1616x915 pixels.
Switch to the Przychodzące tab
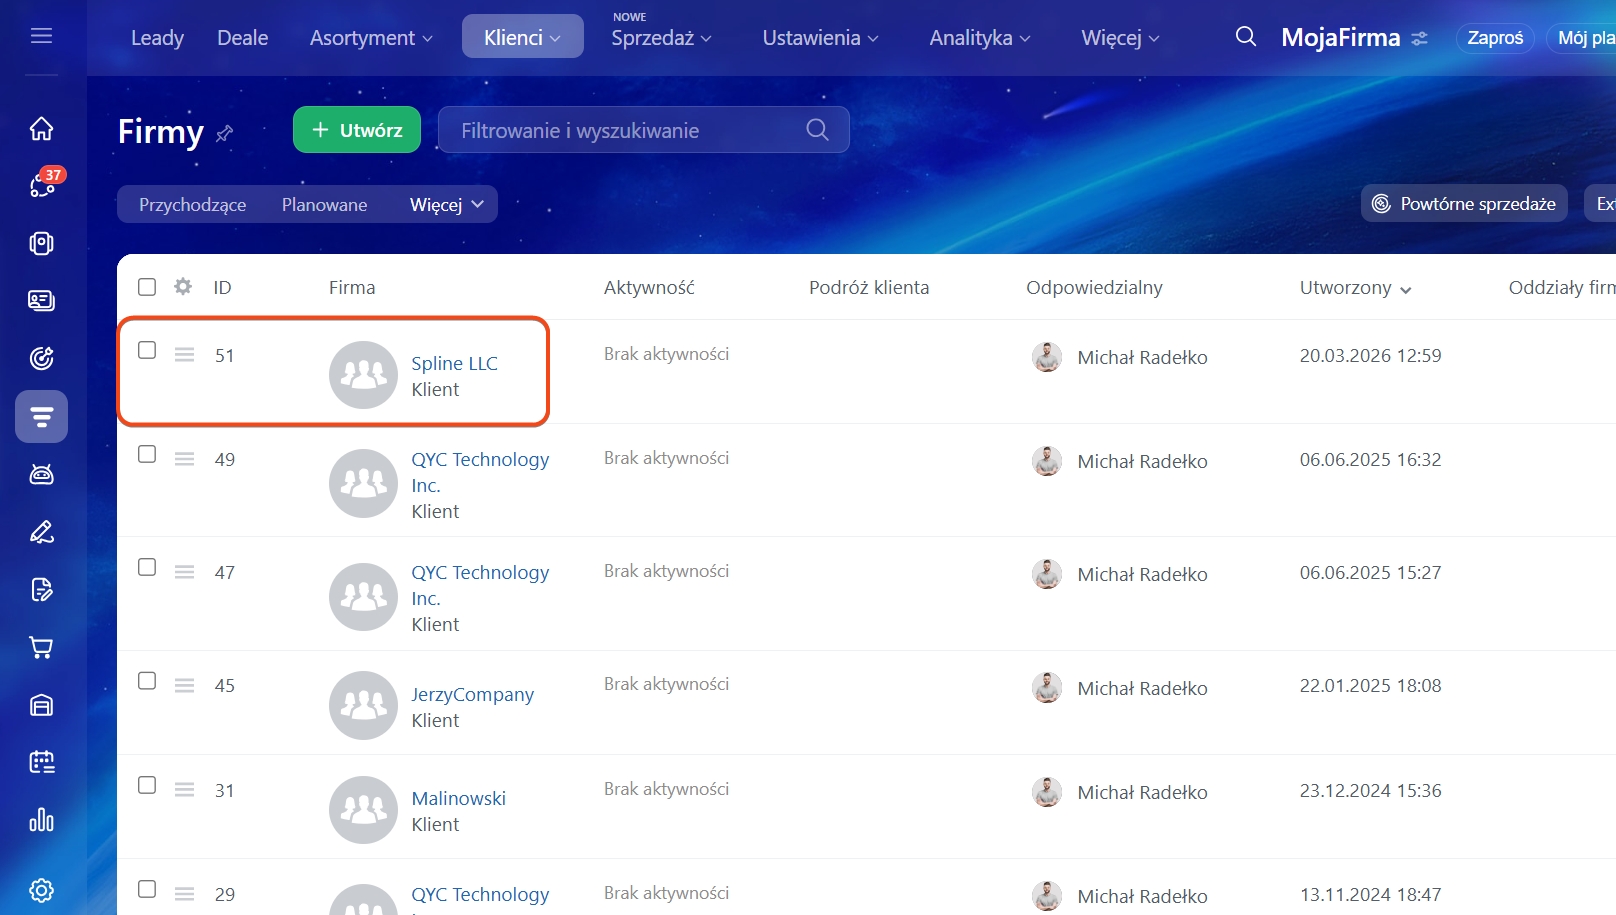[192, 204]
